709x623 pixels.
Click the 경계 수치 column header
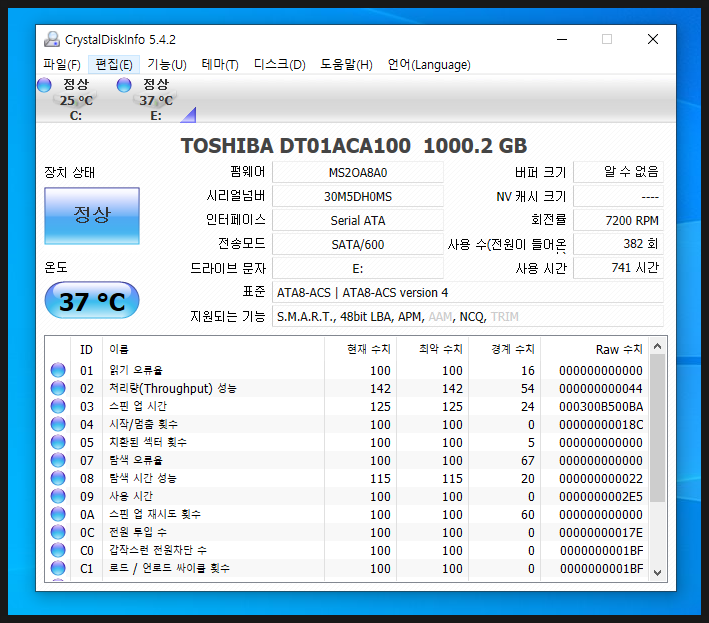[505, 349]
